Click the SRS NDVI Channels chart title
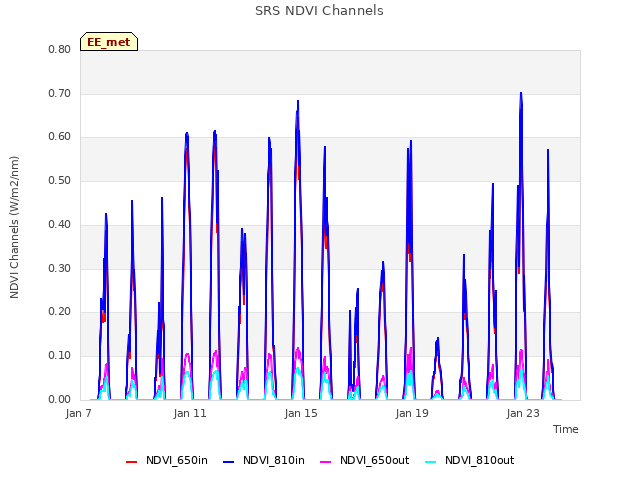 click(319, 11)
